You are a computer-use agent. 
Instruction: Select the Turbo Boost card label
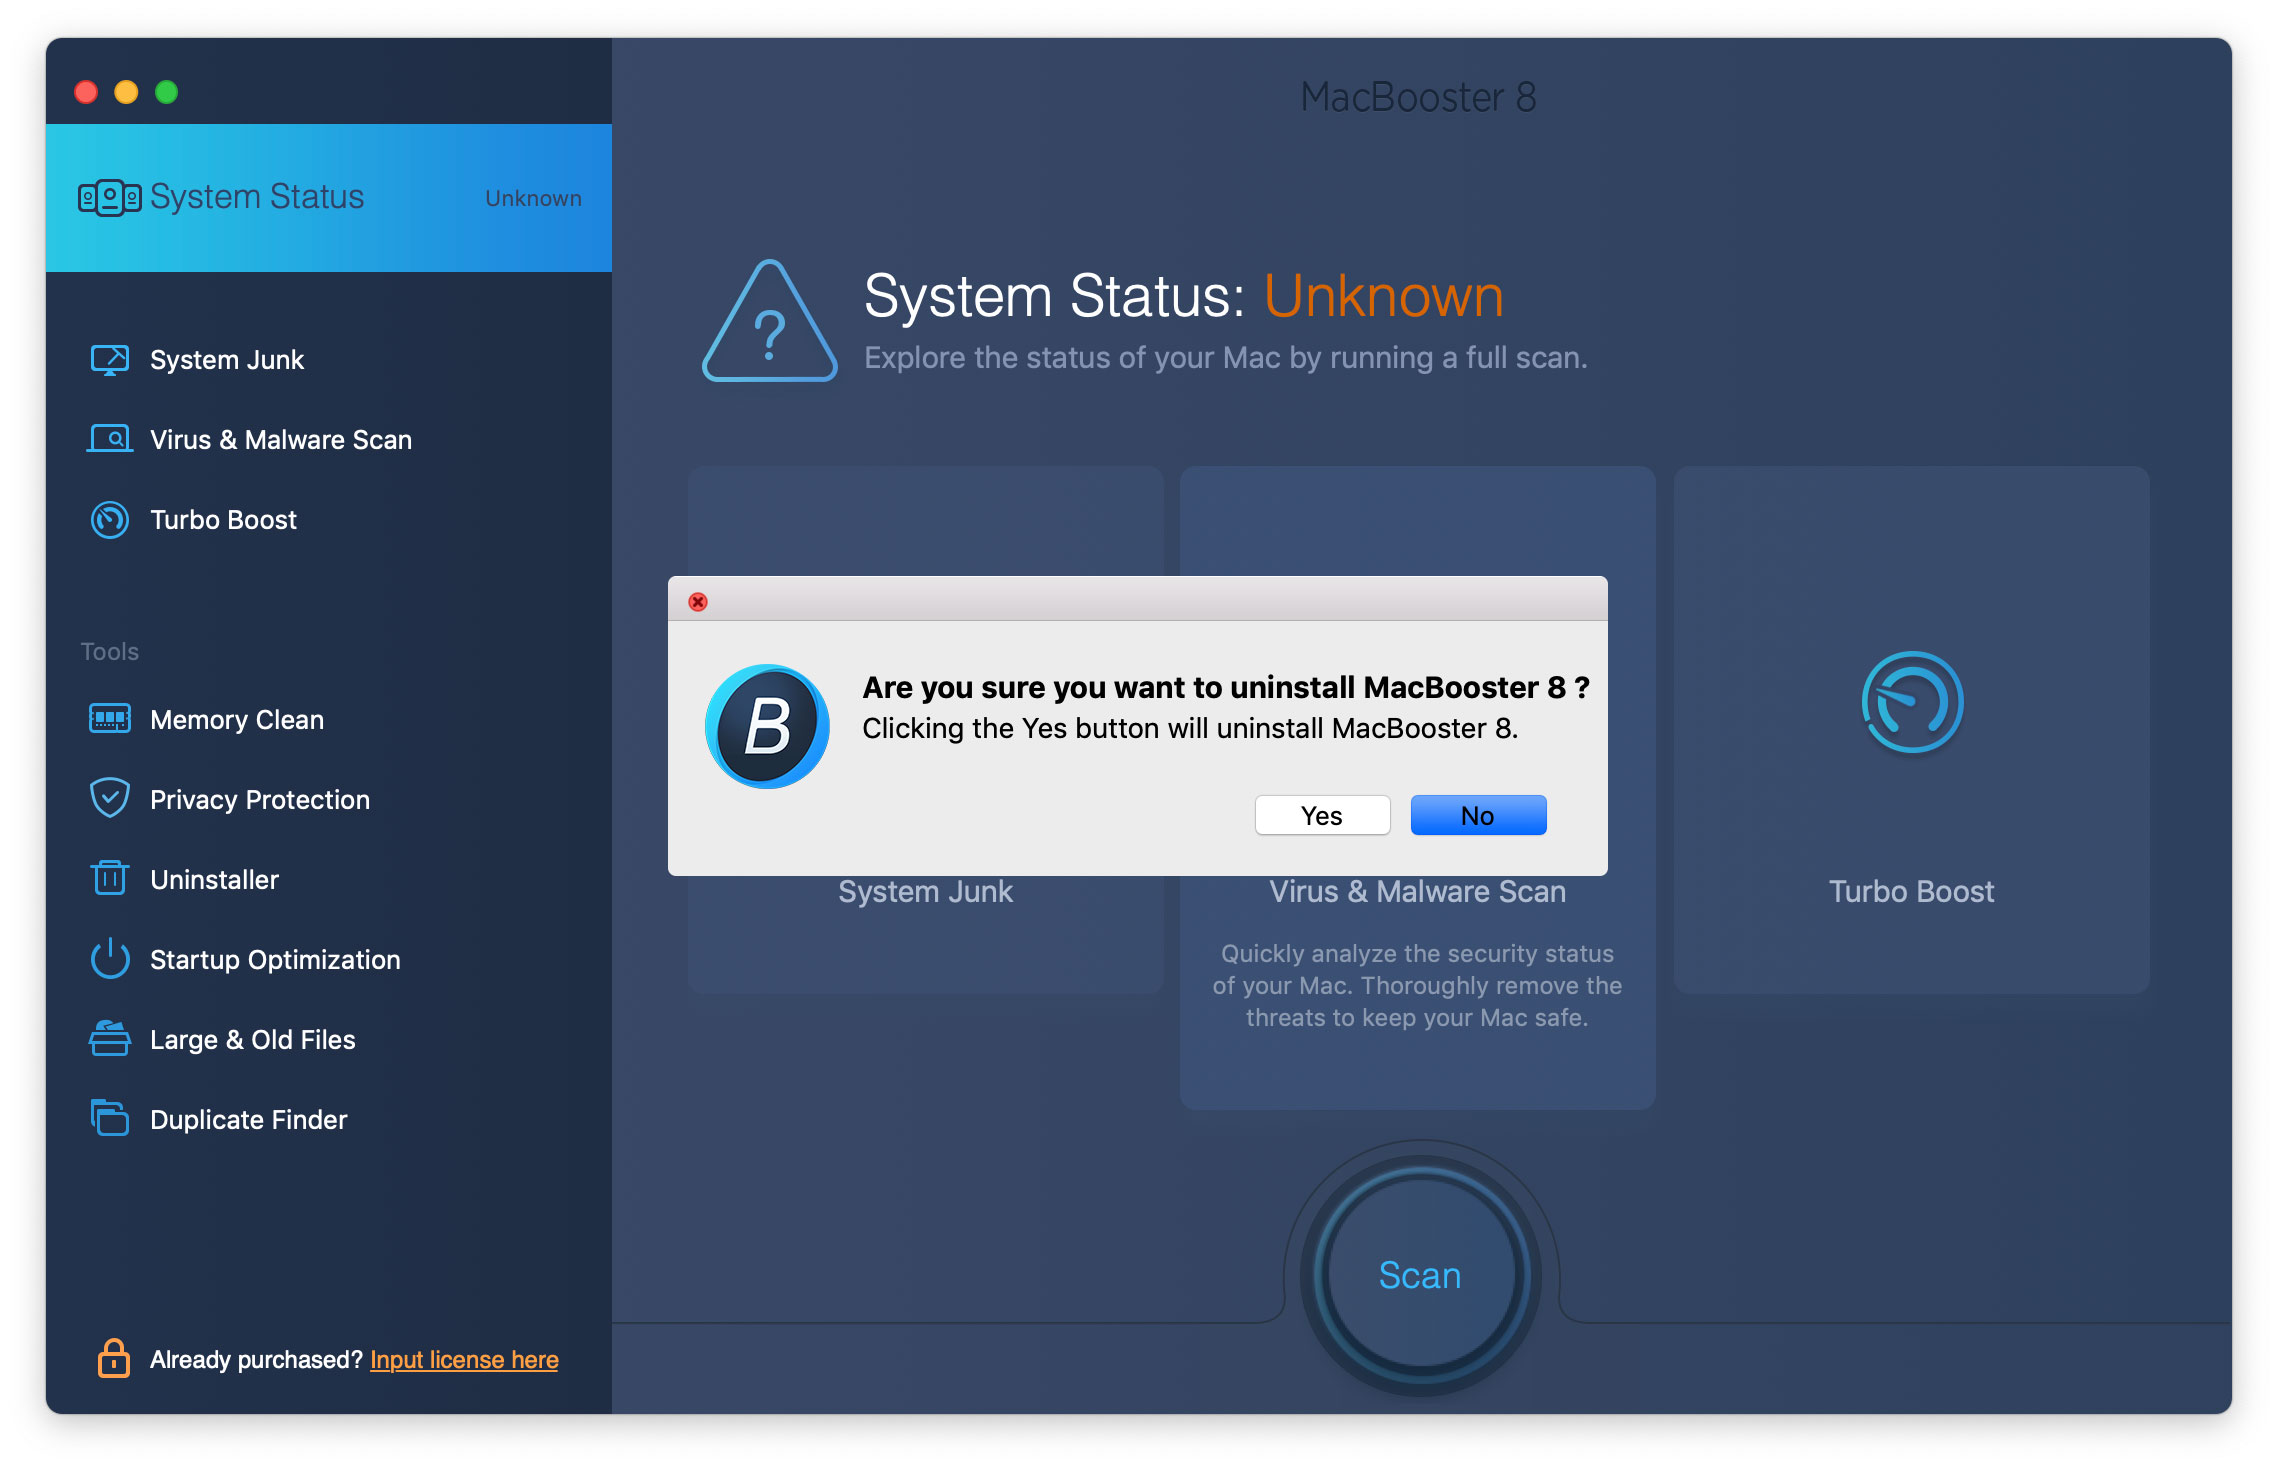coord(1911,892)
